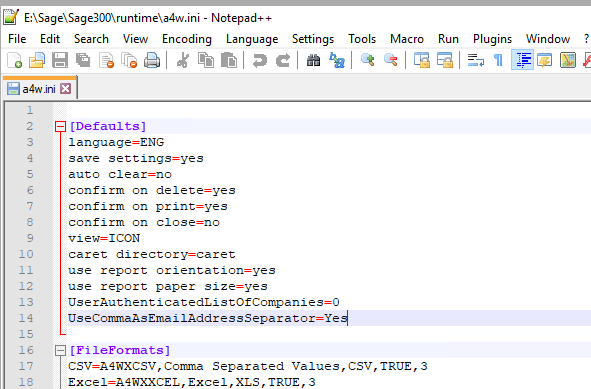Toggle synchronize horizontal scrolling icon

[445, 60]
